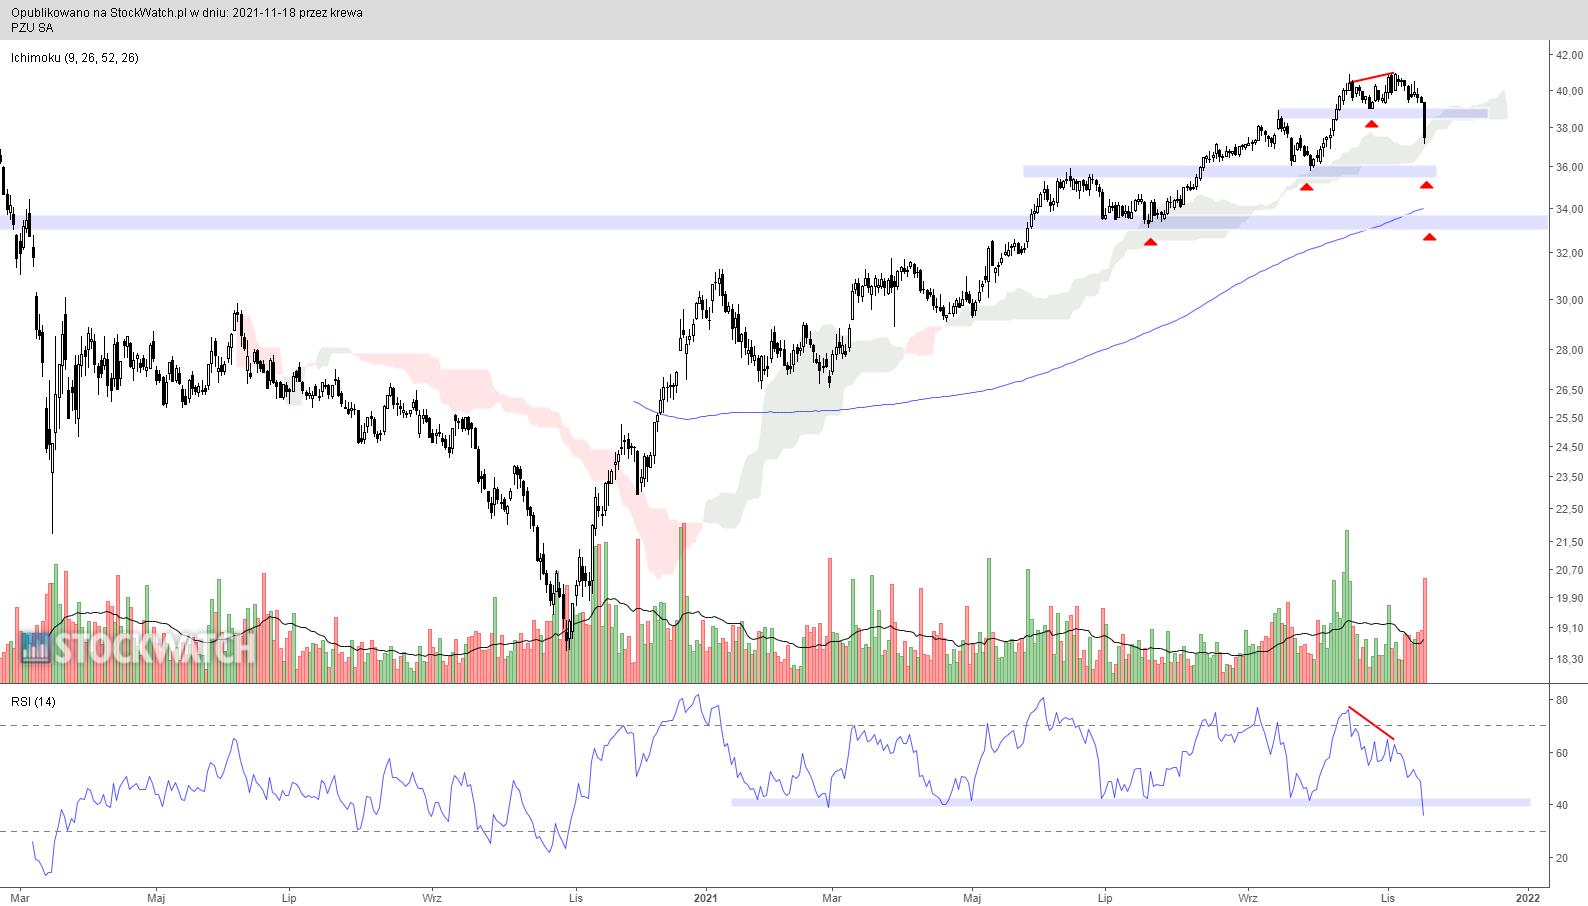
Task: Click the 22,50 price axis label
Action: (x=1568, y=509)
